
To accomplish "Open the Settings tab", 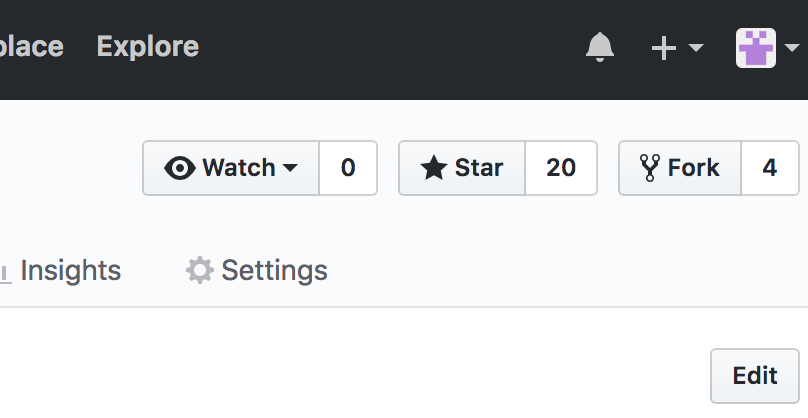I will (x=274, y=270).
